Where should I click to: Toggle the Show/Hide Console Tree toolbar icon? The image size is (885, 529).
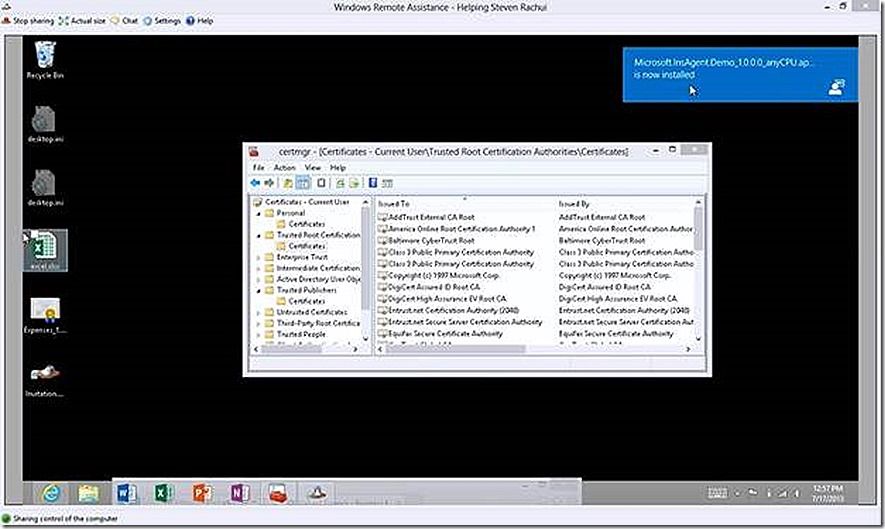(303, 183)
